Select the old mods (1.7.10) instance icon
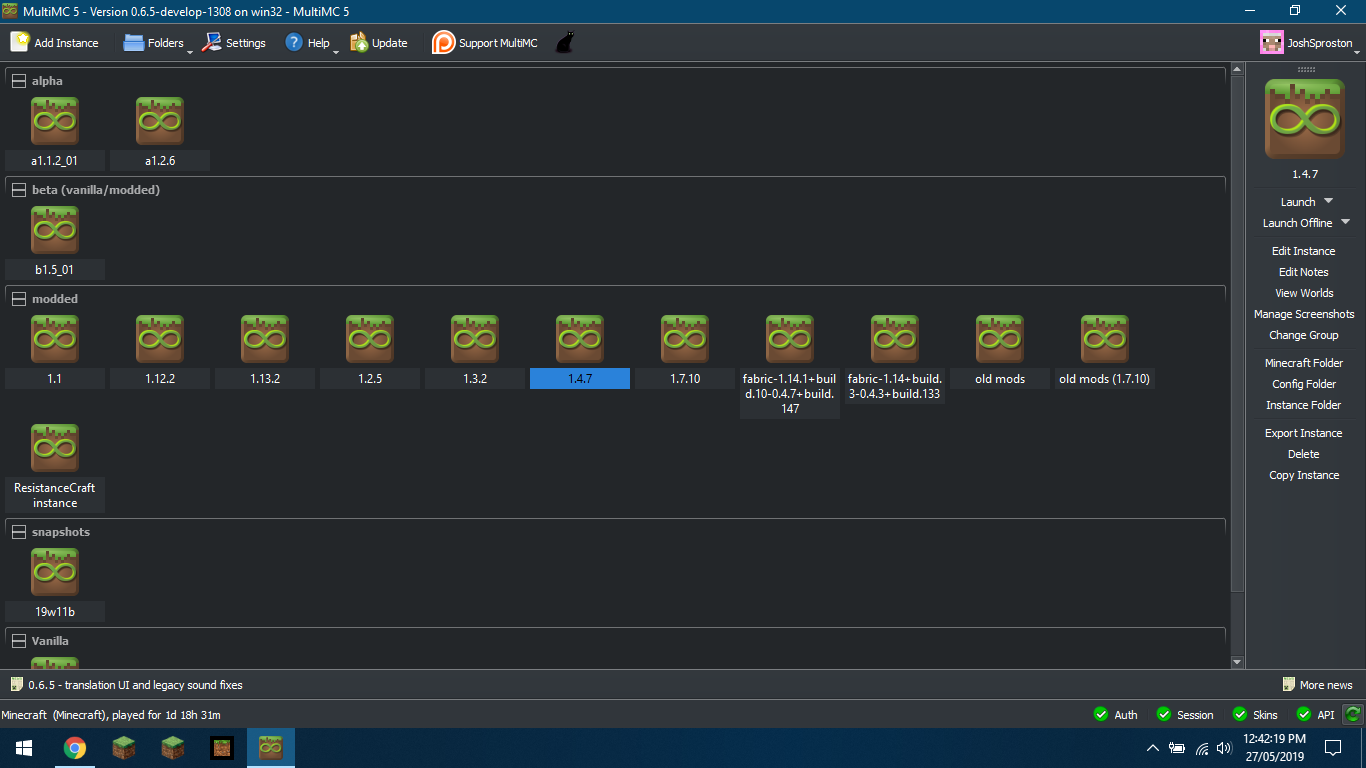 (x=1105, y=339)
